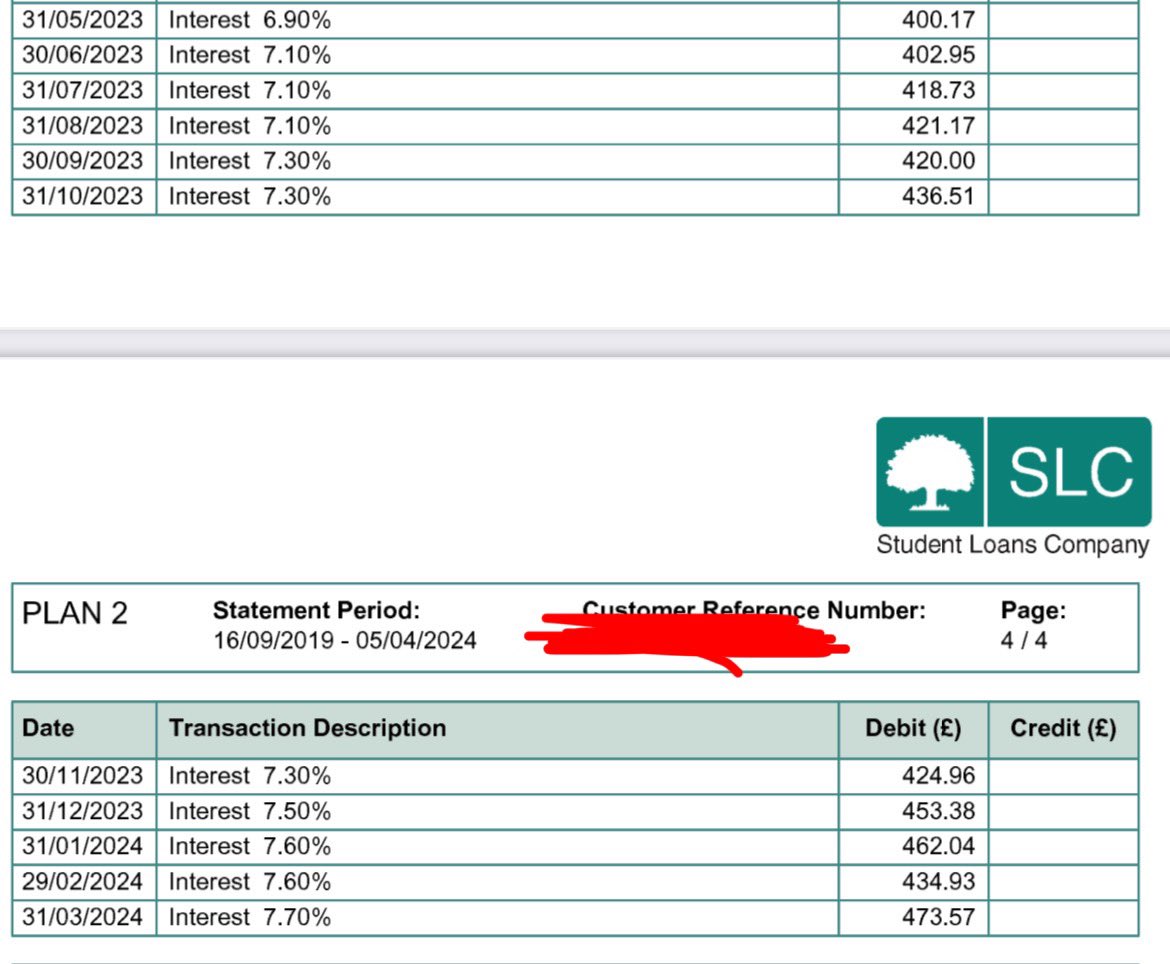Image resolution: width=1170 pixels, height=964 pixels.
Task: Select debit amount 436.51
Action: coord(939,196)
